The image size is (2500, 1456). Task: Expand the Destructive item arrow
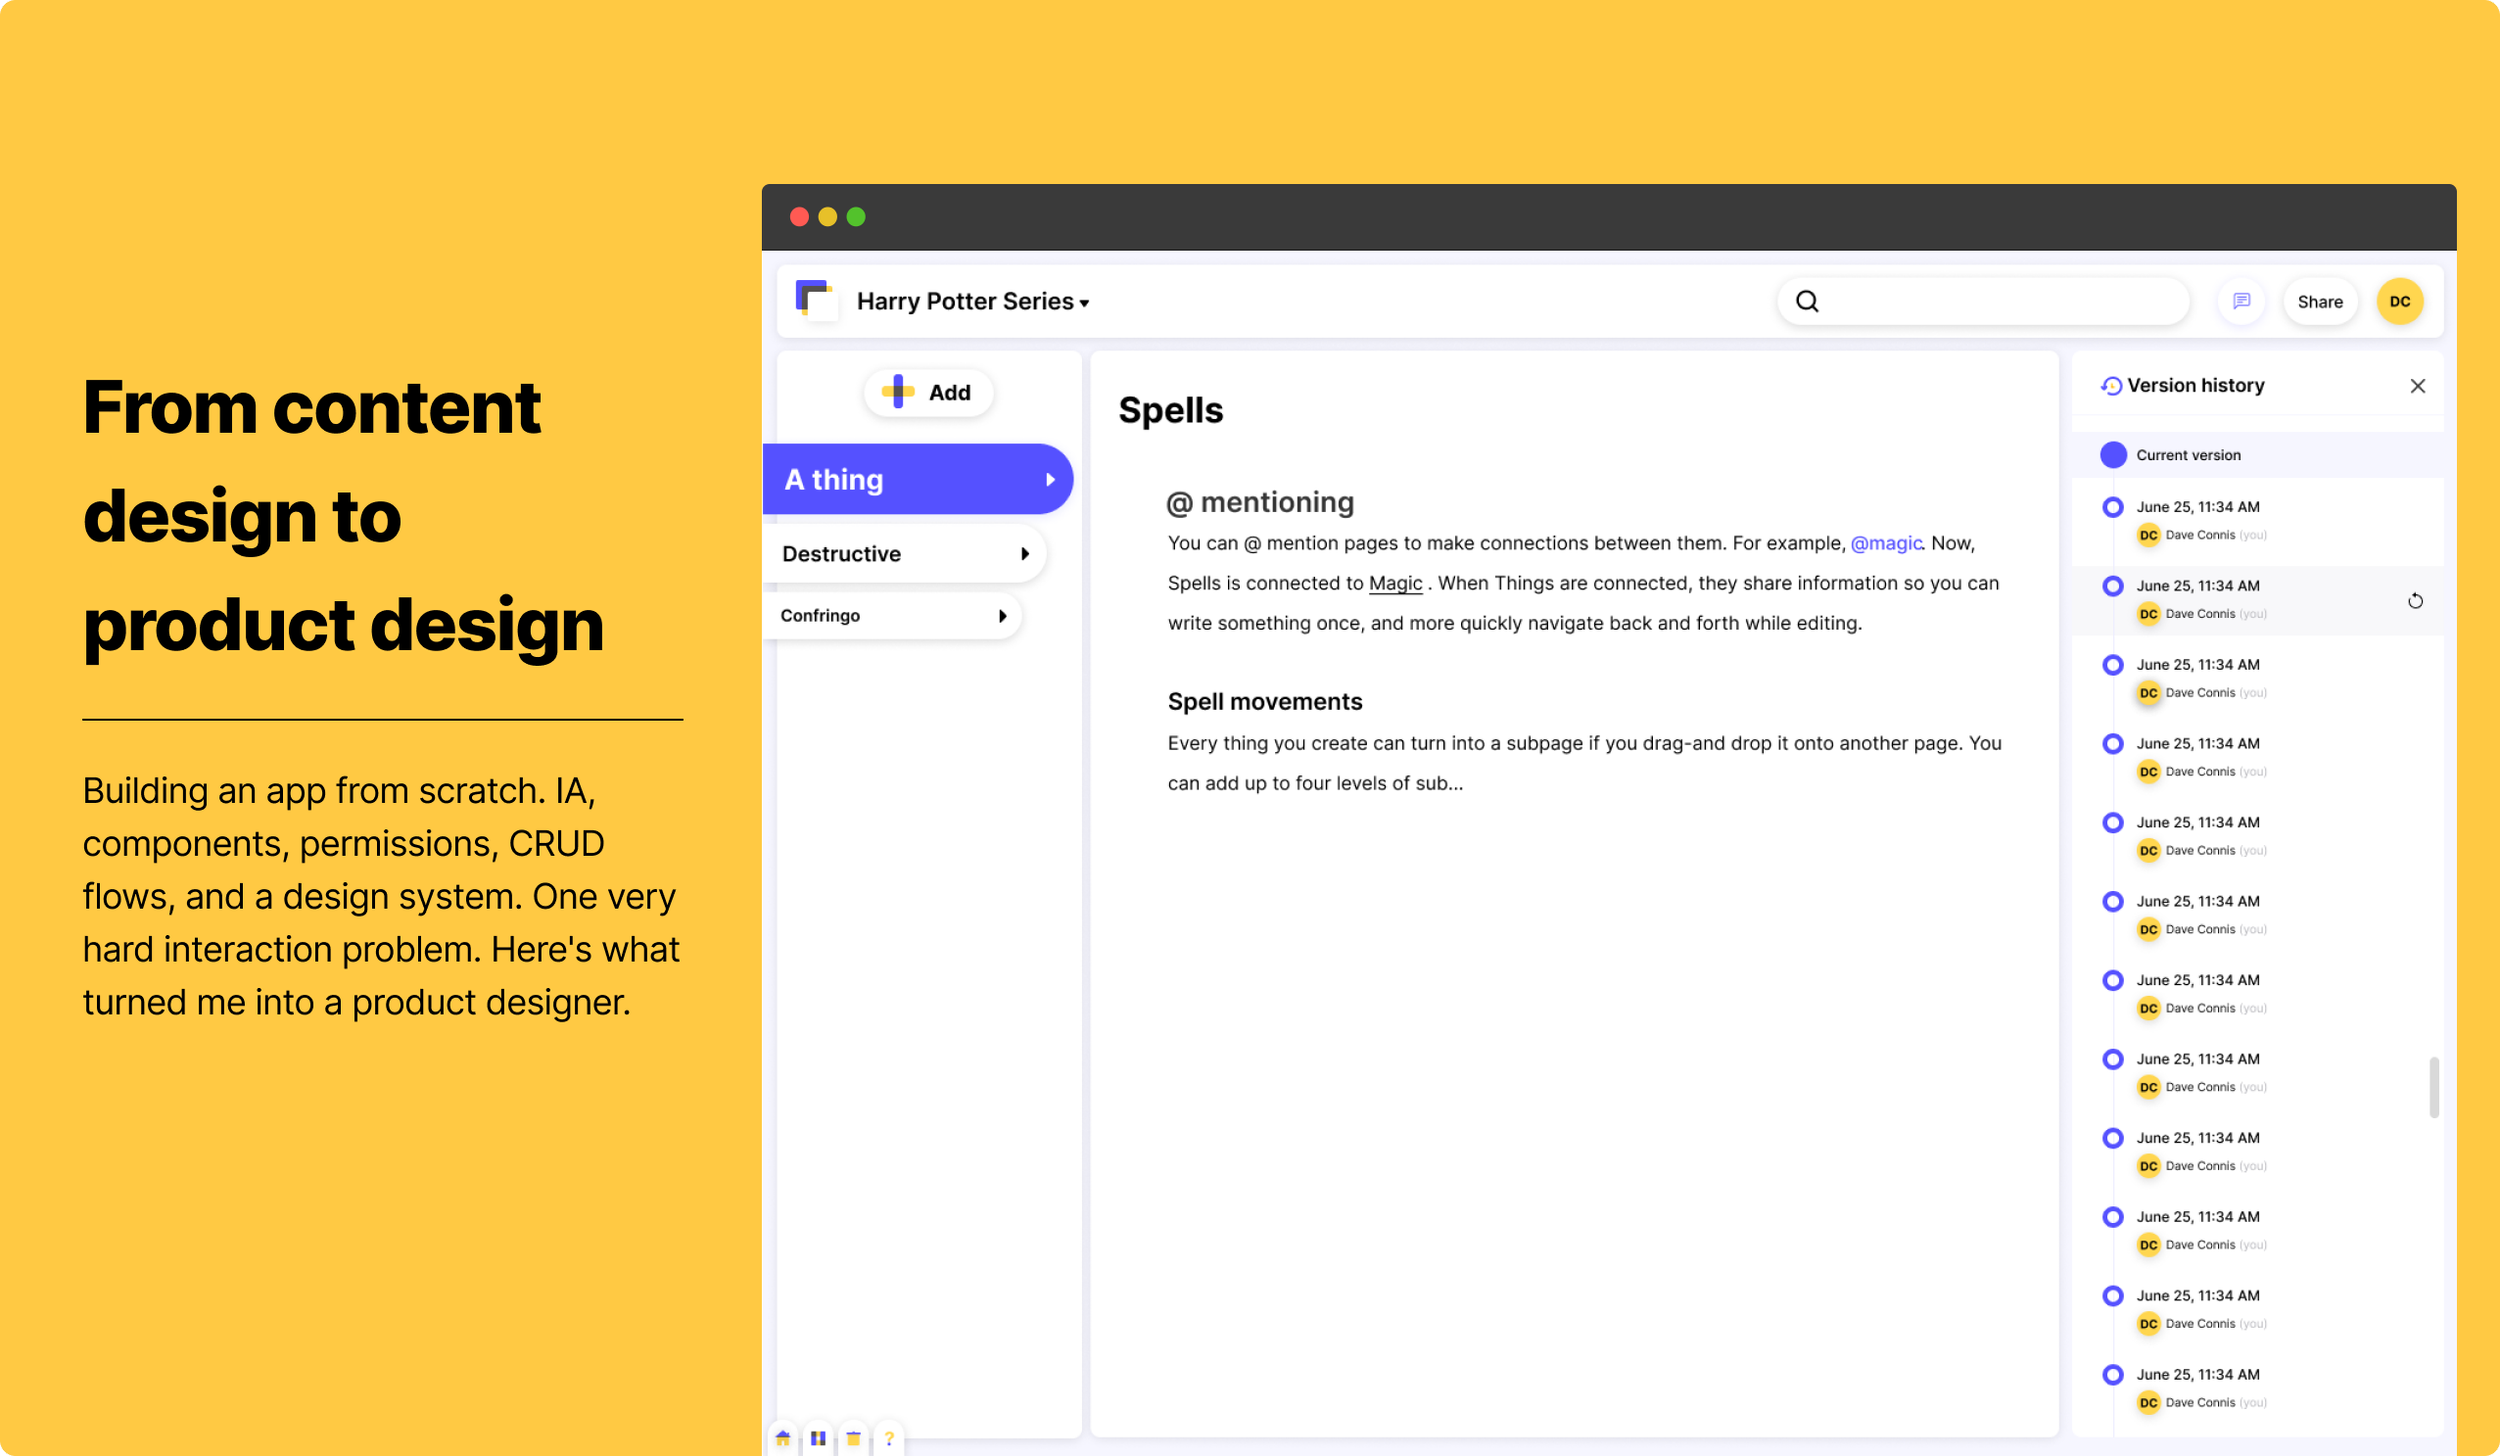click(1024, 554)
